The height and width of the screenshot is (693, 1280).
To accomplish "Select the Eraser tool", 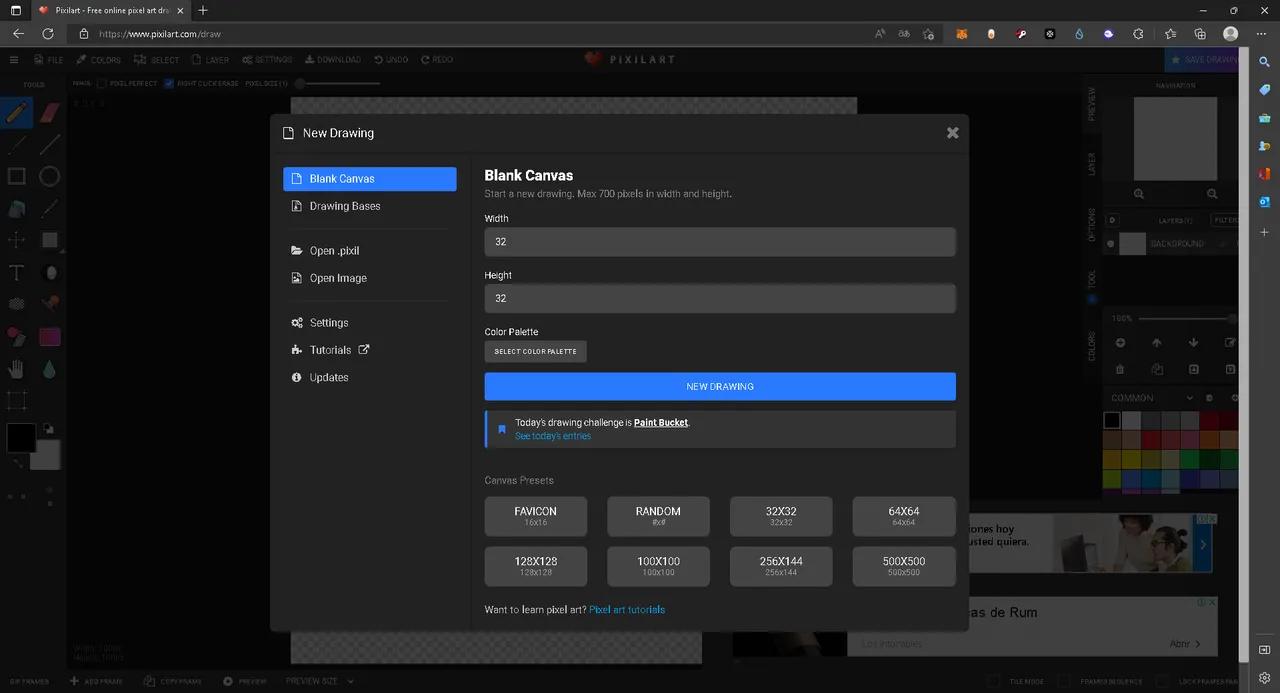I will (x=50, y=111).
